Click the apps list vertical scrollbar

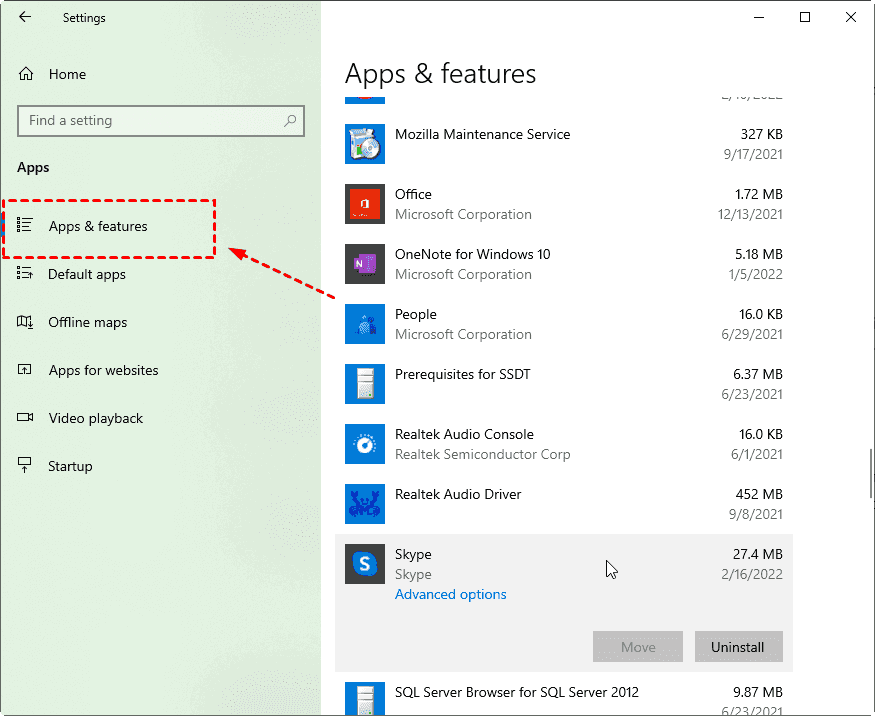pyautogui.click(x=871, y=473)
